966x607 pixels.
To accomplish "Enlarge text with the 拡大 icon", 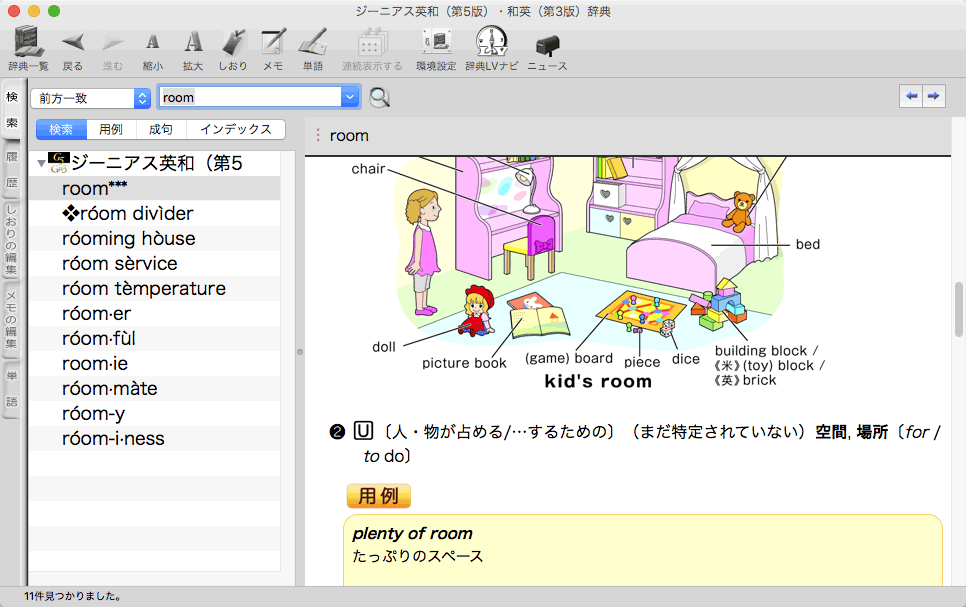I will pos(193,49).
